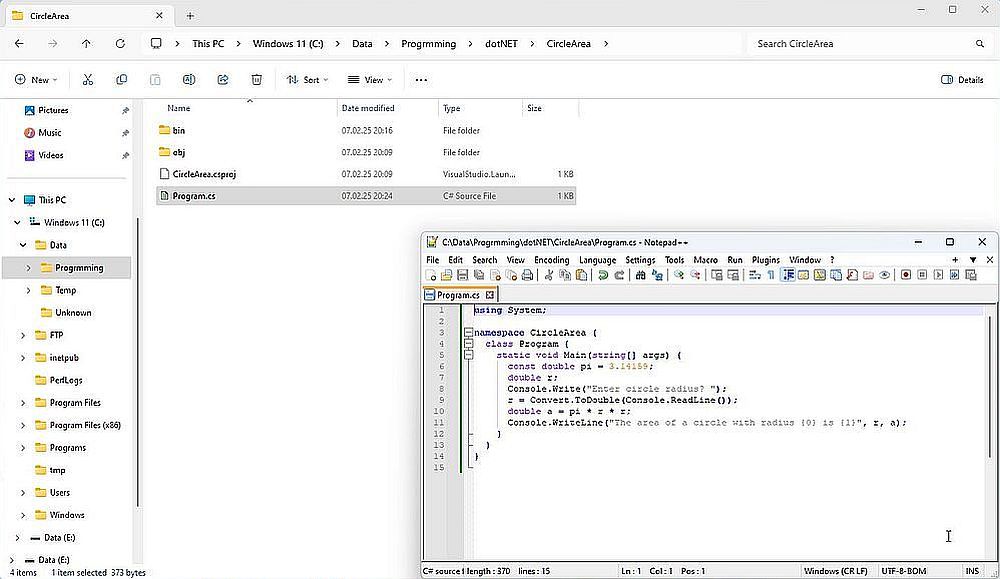Open Notepad++ Language menu
The height and width of the screenshot is (579, 1000).
coord(598,260)
